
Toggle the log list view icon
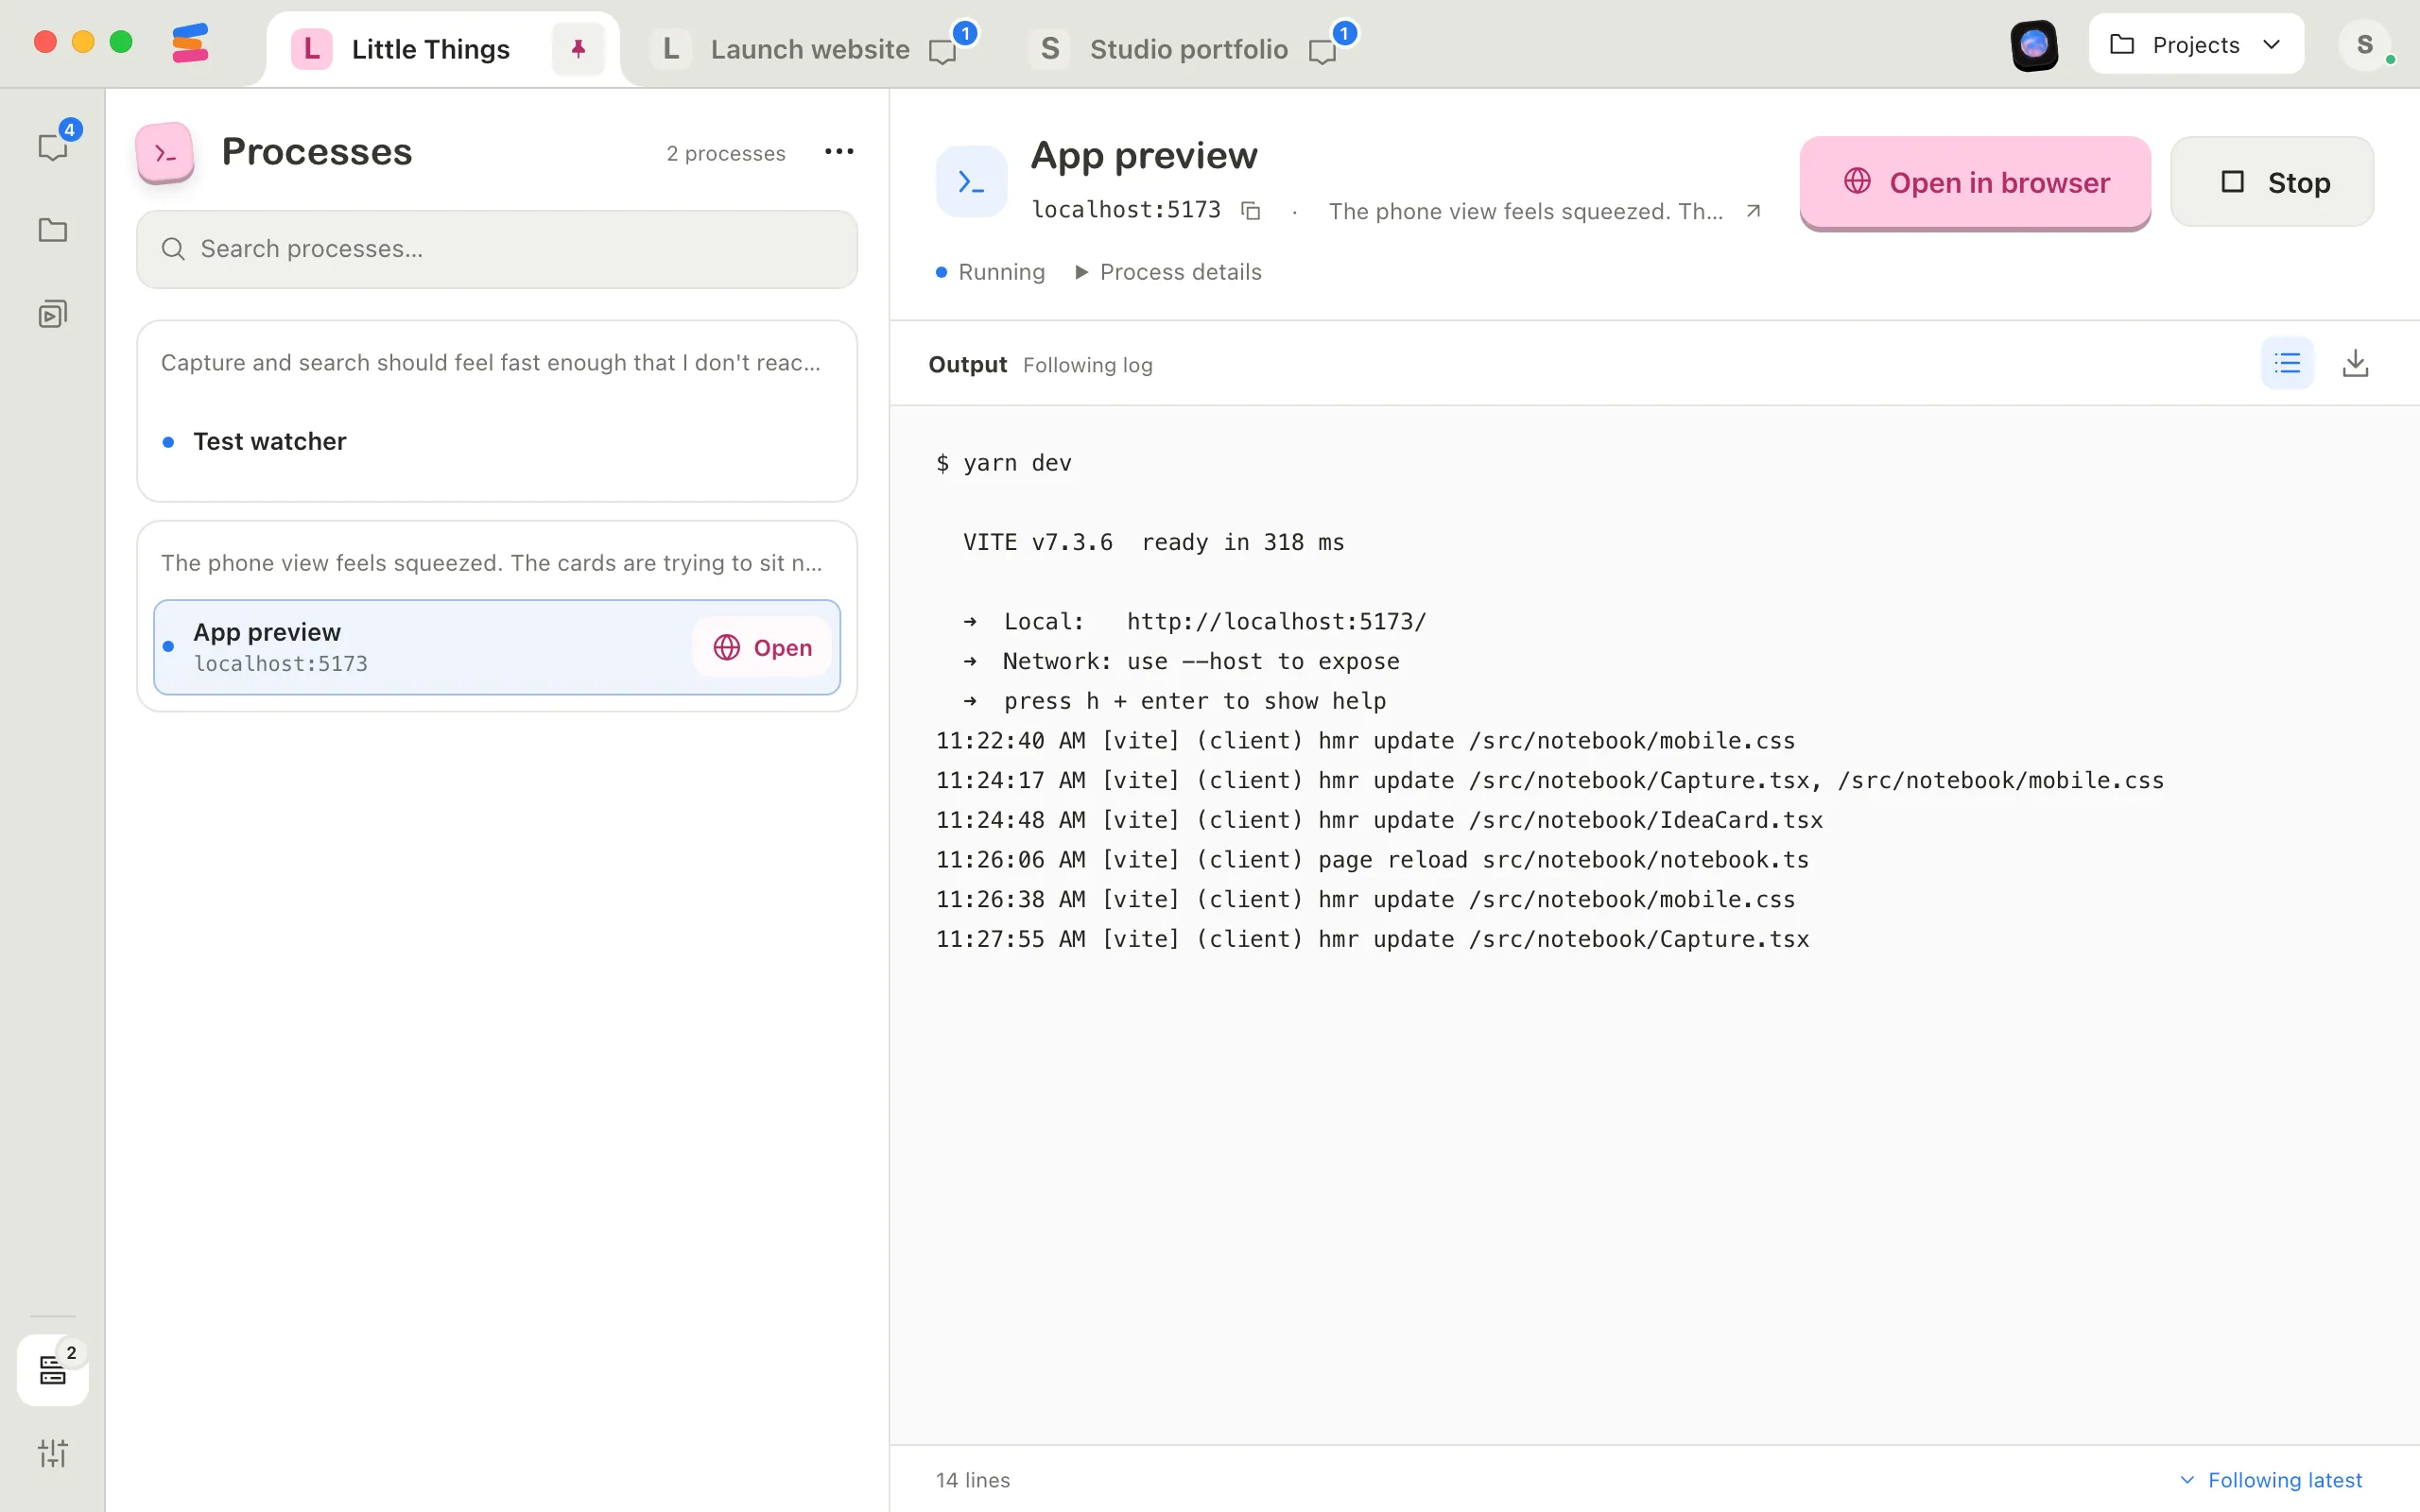tap(2287, 363)
